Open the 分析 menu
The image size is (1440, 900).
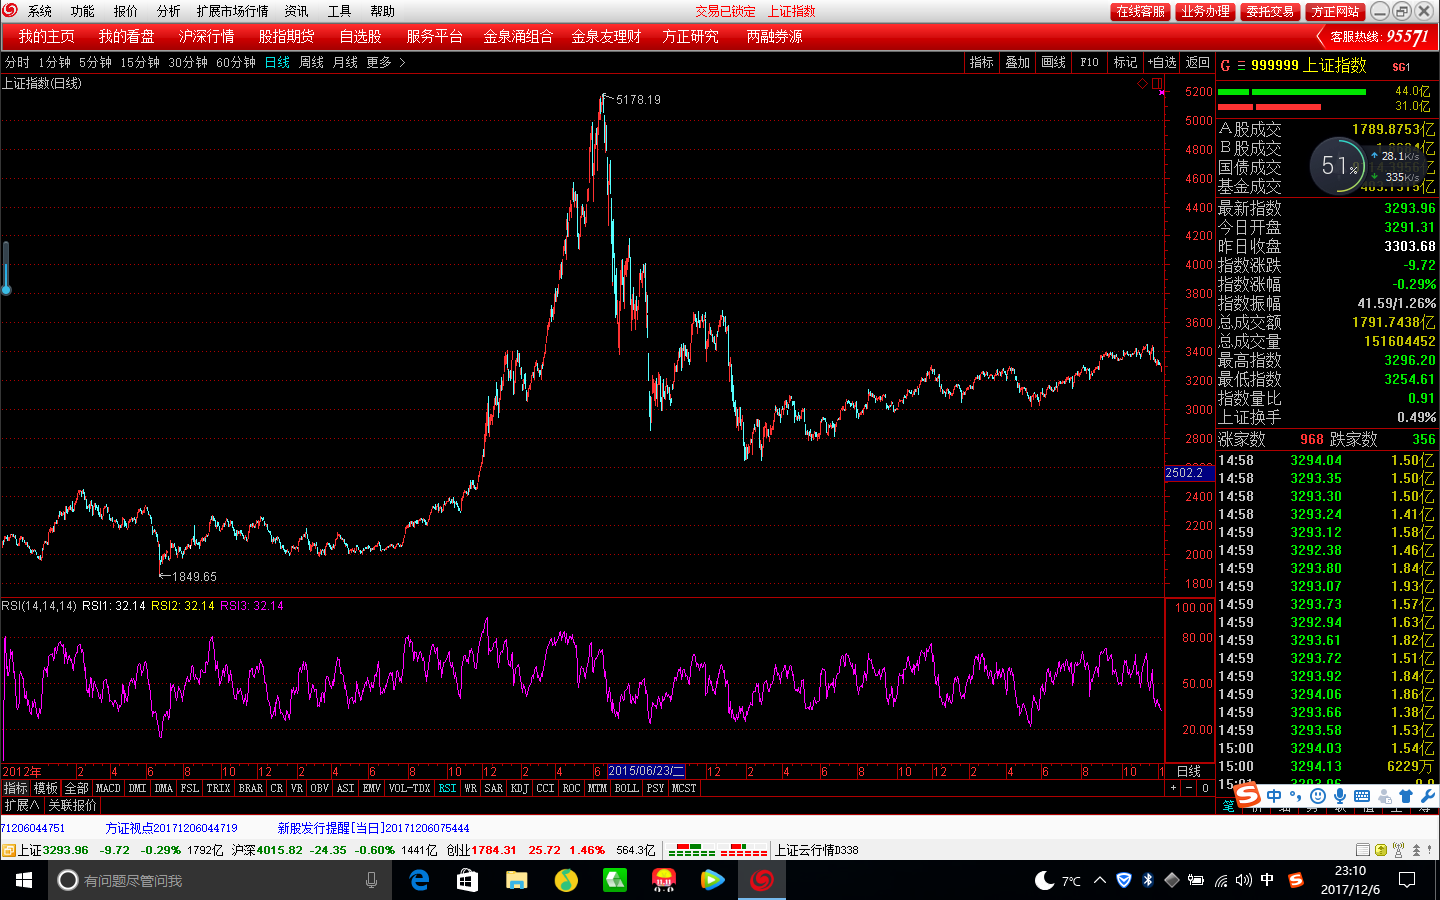click(168, 11)
